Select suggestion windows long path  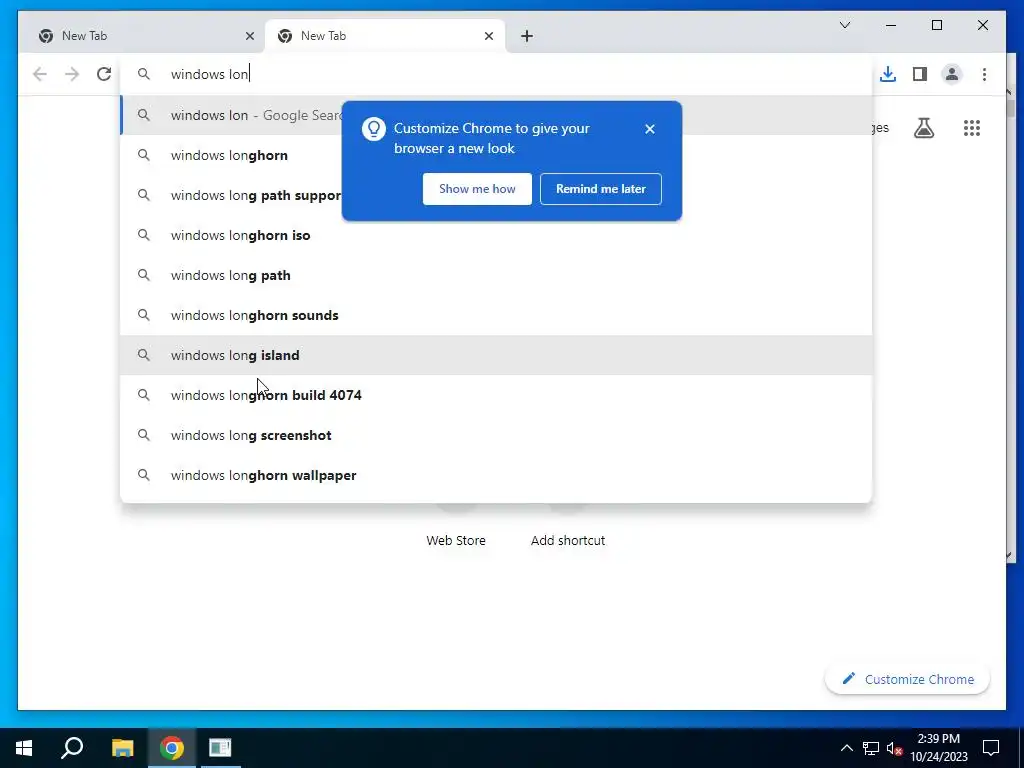pos(496,275)
